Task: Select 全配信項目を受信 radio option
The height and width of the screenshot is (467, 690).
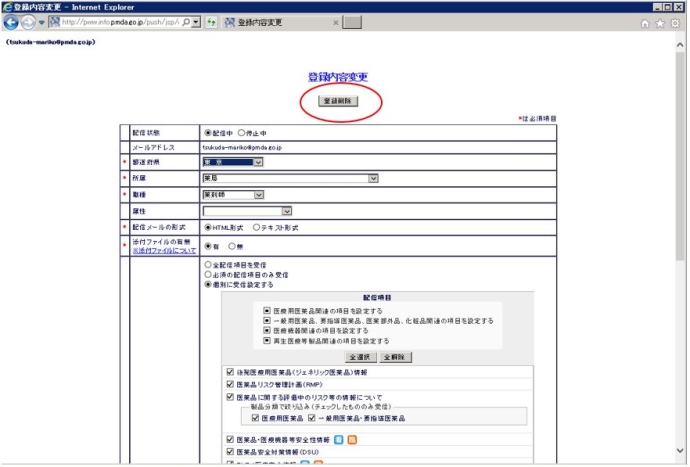Action: [x=208, y=265]
